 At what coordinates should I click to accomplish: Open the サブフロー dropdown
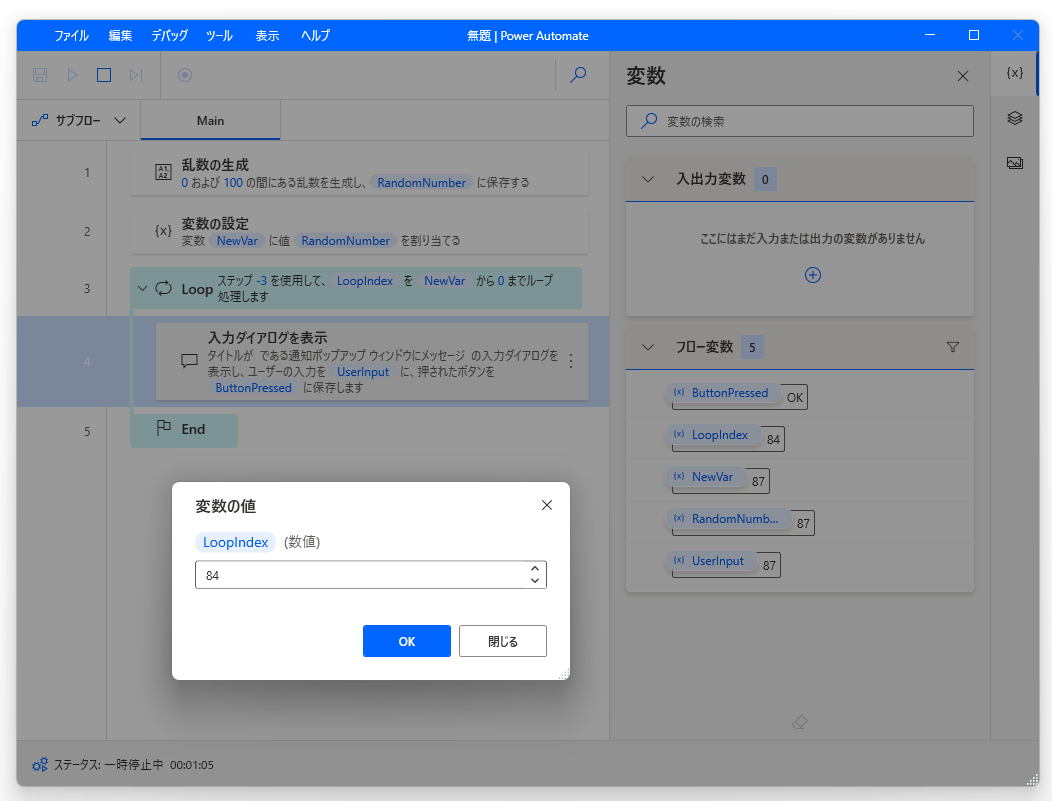point(119,119)
